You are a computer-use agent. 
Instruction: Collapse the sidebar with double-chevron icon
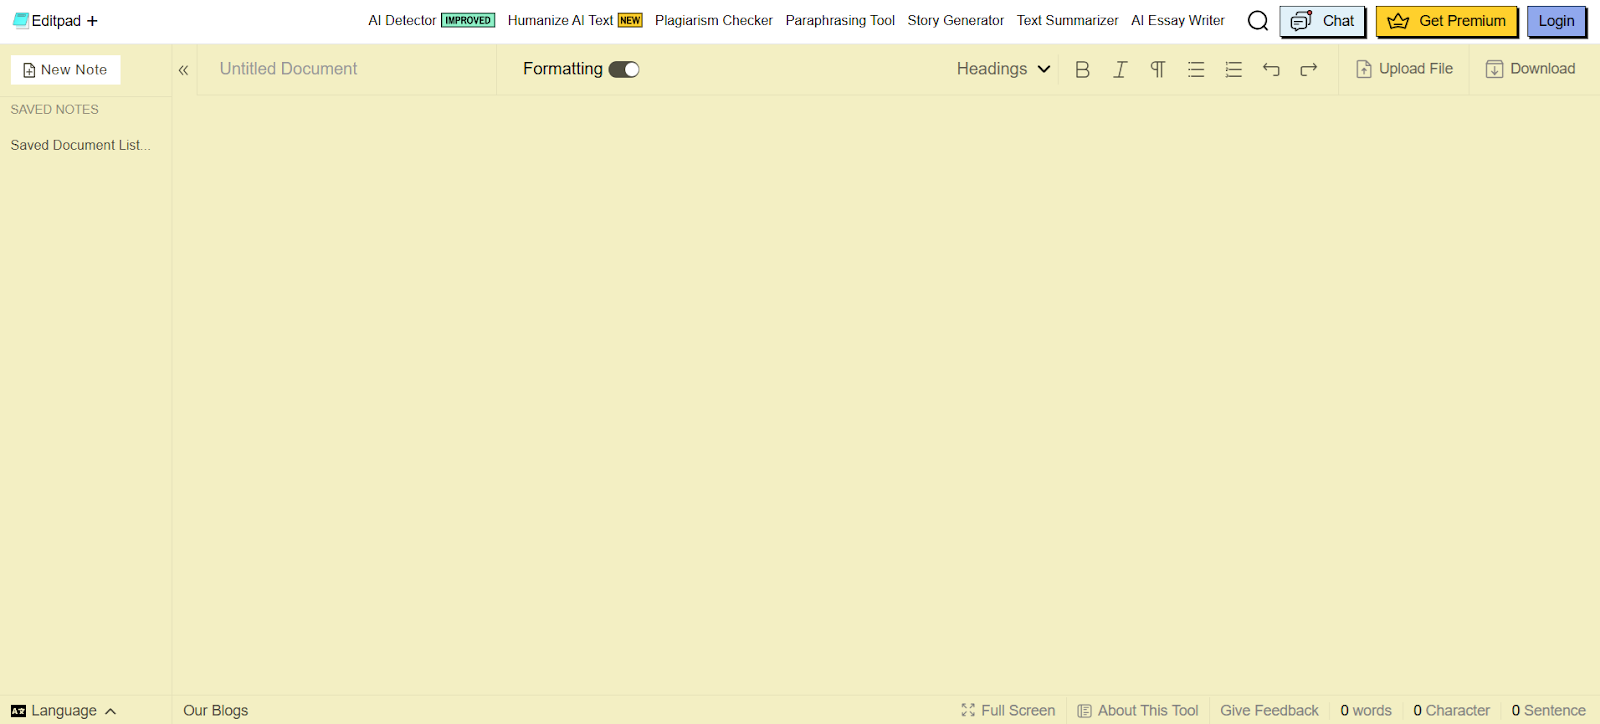point(184,70)
